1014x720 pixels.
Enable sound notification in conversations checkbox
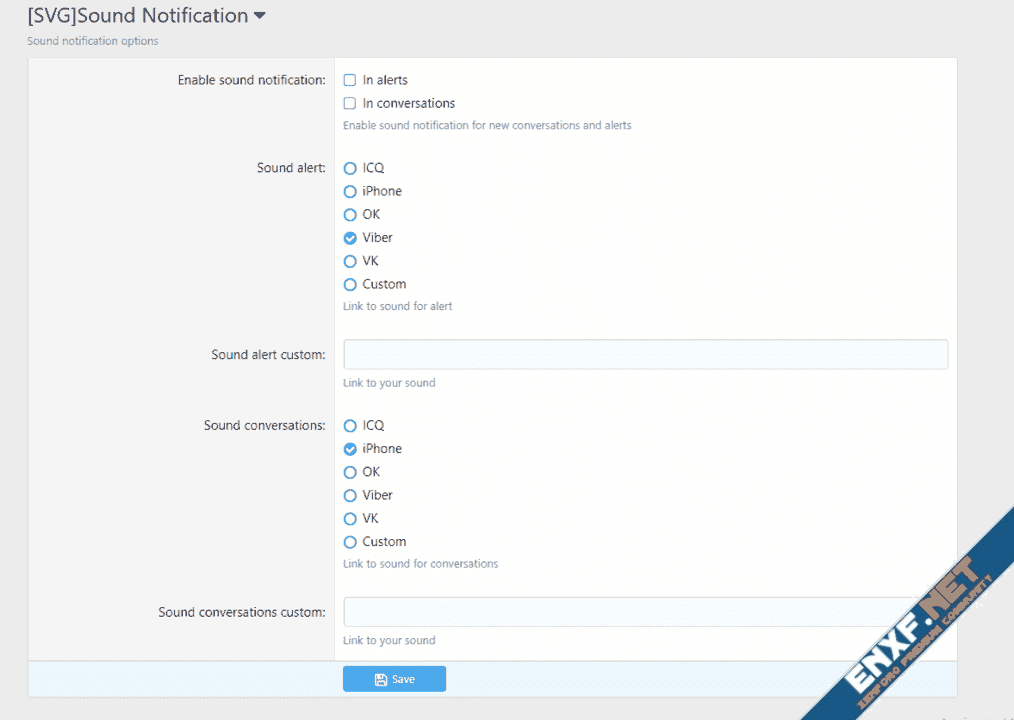[350, 103]
